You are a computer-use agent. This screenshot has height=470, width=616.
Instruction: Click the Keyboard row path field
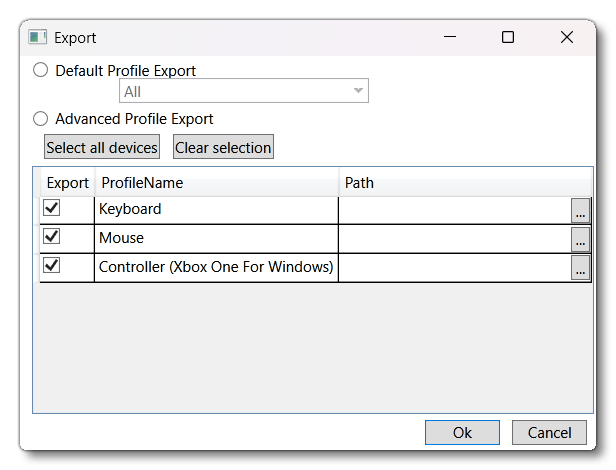point(455,211)
